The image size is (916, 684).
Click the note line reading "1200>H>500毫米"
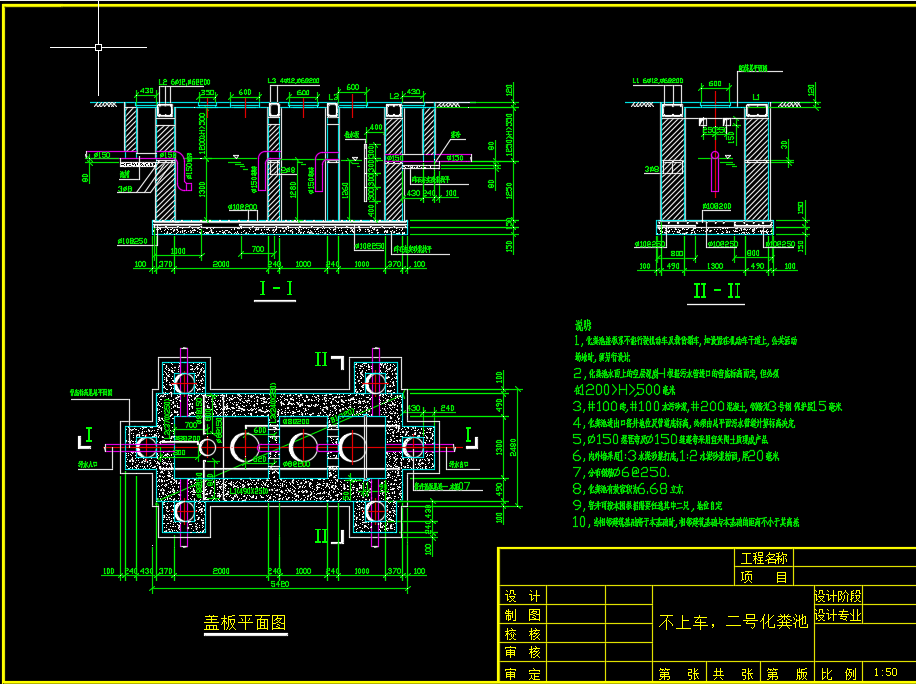624,390
